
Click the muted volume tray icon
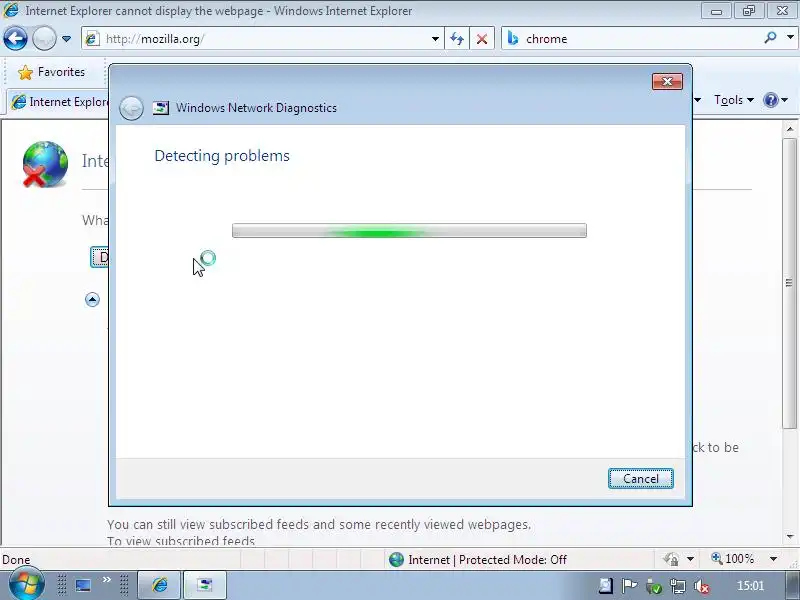coord(702,586)
